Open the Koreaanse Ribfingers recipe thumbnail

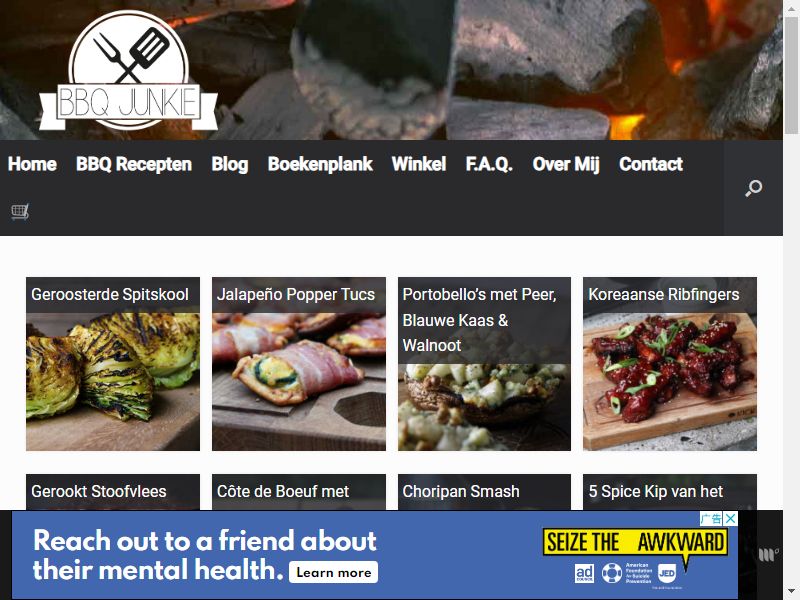click(670, 364)
